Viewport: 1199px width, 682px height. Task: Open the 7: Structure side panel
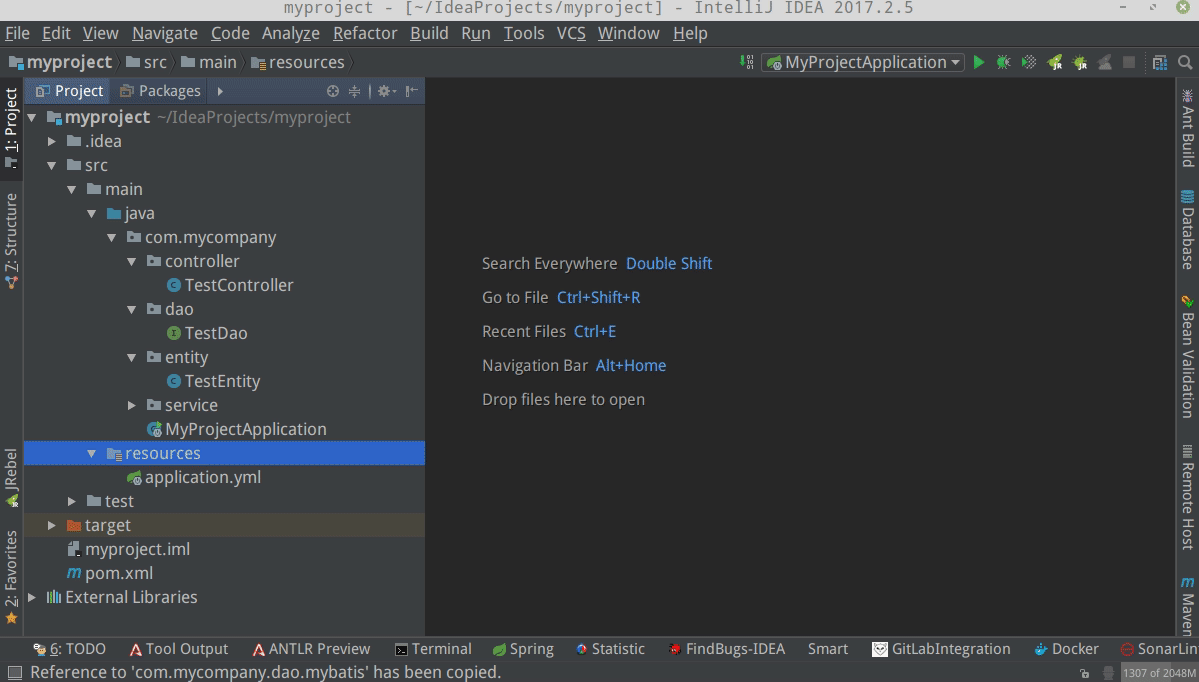11,241
